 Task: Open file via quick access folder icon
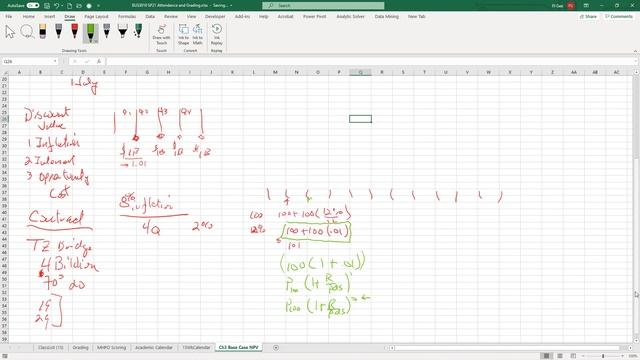pyautogui.click(x=79, y=6)
